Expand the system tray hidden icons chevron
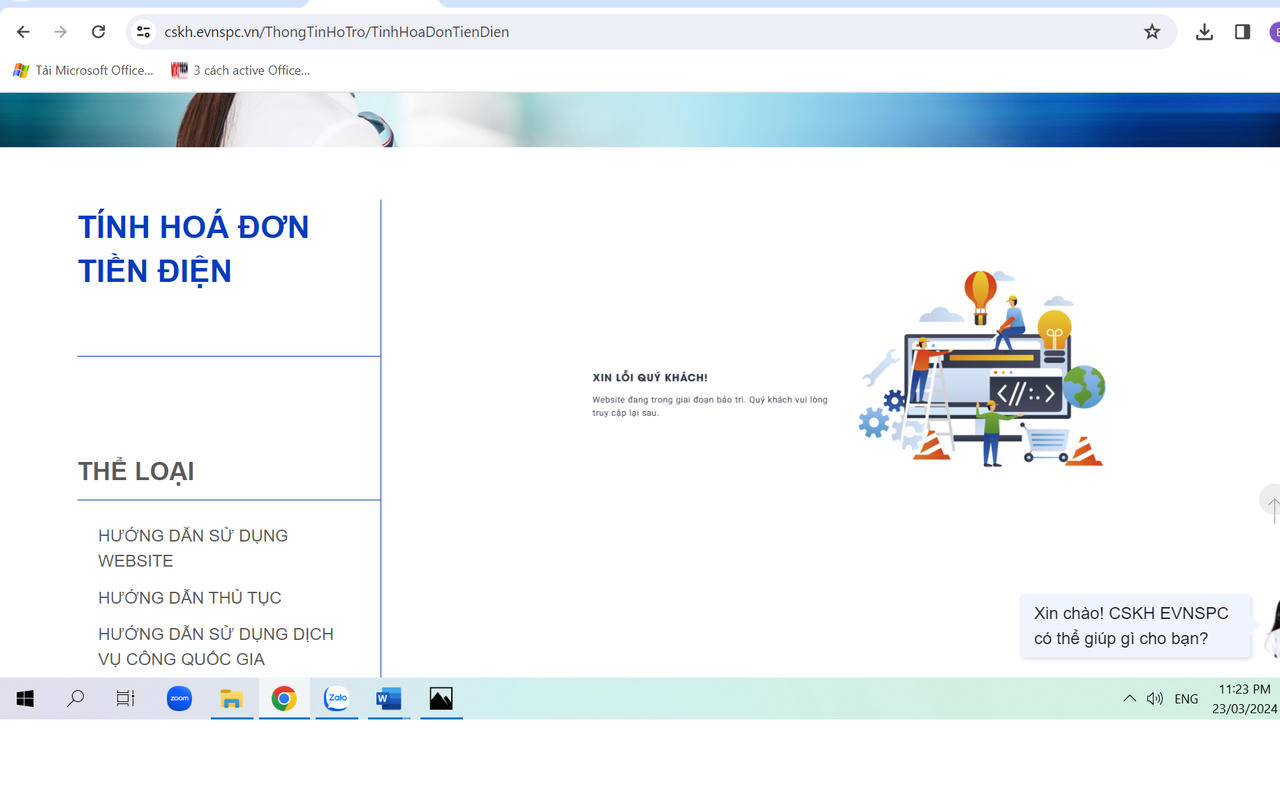The image size is (1280, 806). tap(1129, 699)
